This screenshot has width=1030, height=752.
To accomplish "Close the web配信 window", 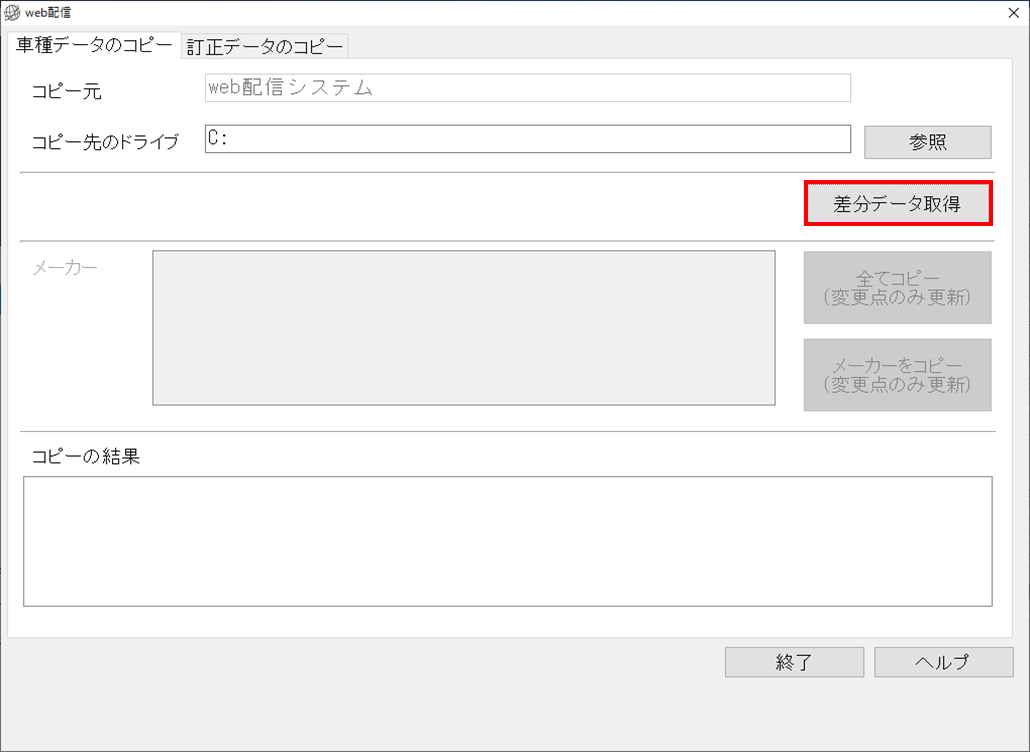I will point(1014,13).
